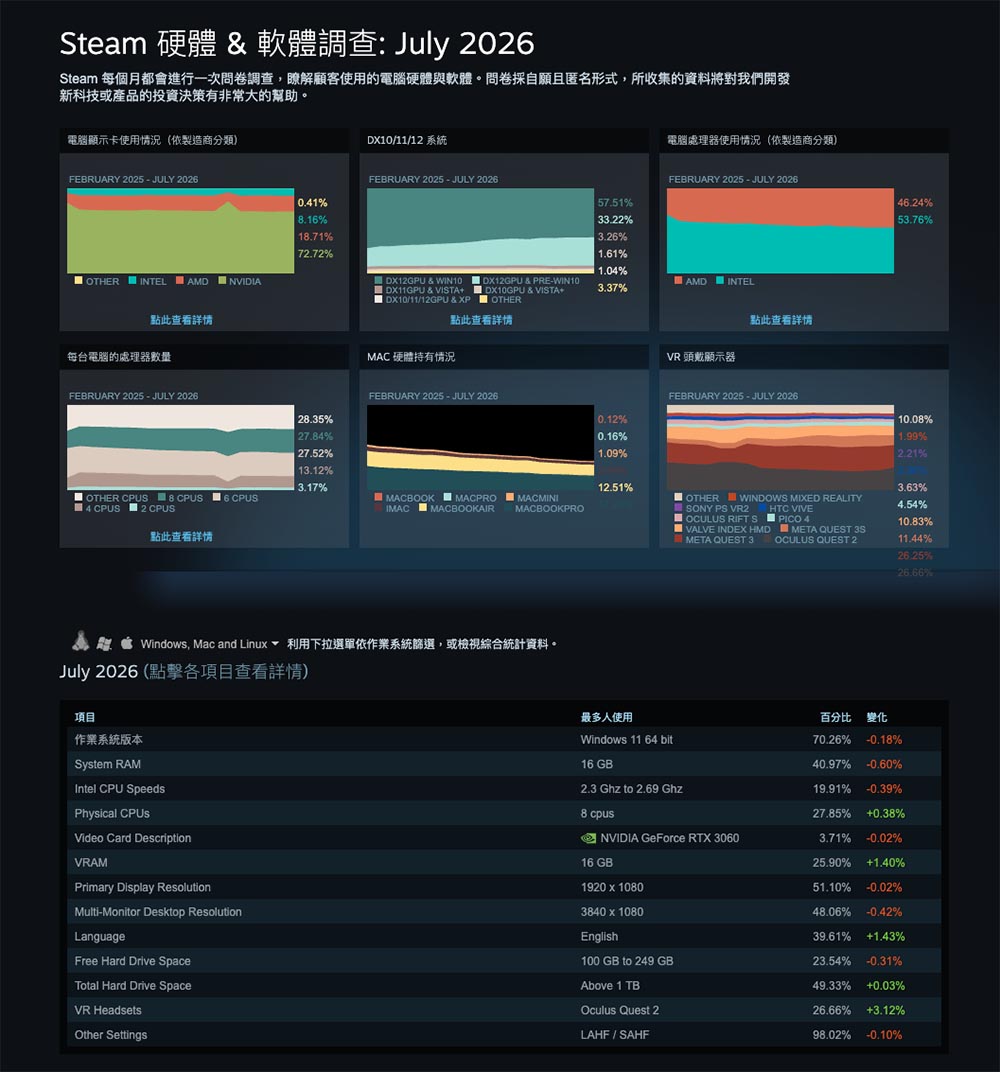Click the Oculus Quest 2 value
Image resolution: width=1000 pixels, height=1072 pixels.
(x=620, y=1010)
